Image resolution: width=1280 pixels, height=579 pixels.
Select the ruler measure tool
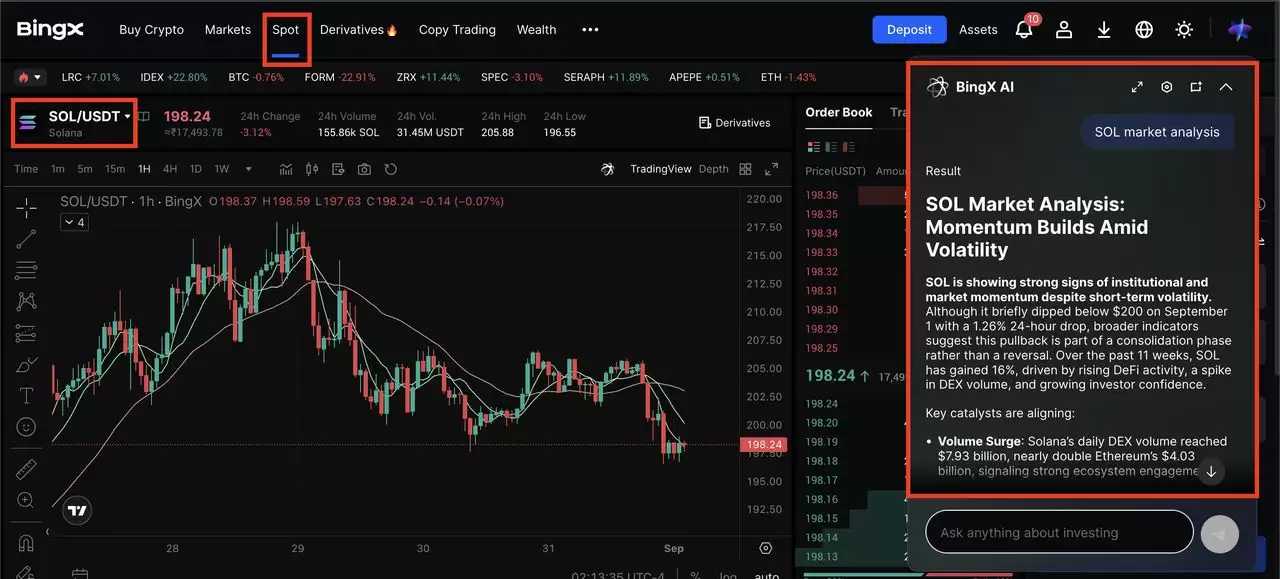click(27, 469)
